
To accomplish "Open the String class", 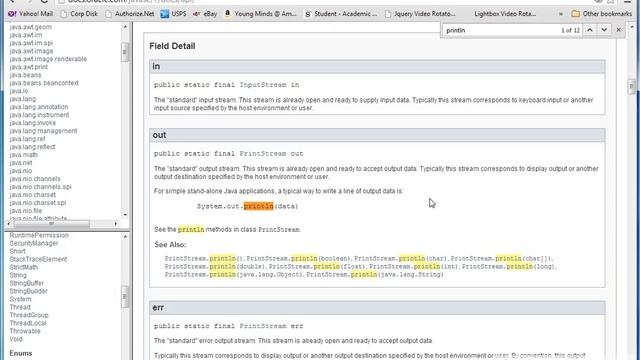I will point(18,276).
